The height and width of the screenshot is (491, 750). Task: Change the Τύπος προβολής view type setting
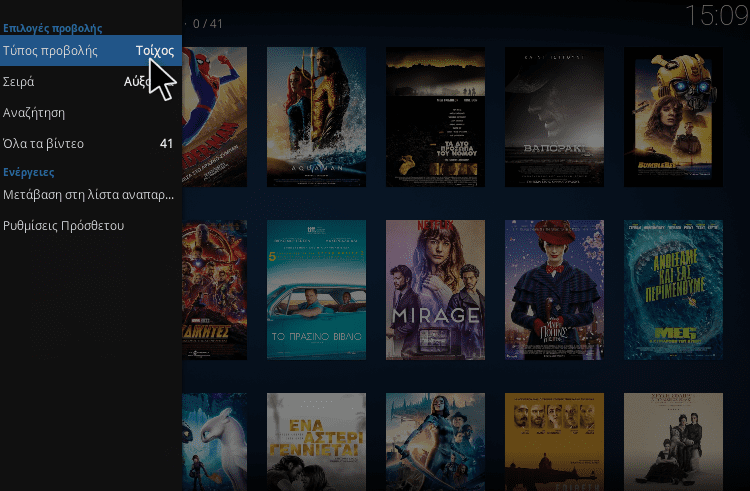(x=90, y=51)
